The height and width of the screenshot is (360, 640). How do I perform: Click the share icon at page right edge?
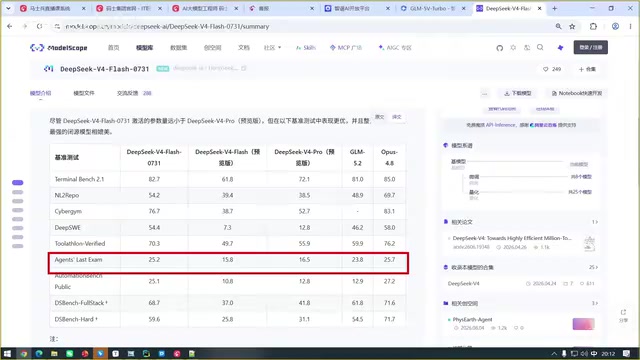coord(623,312)
